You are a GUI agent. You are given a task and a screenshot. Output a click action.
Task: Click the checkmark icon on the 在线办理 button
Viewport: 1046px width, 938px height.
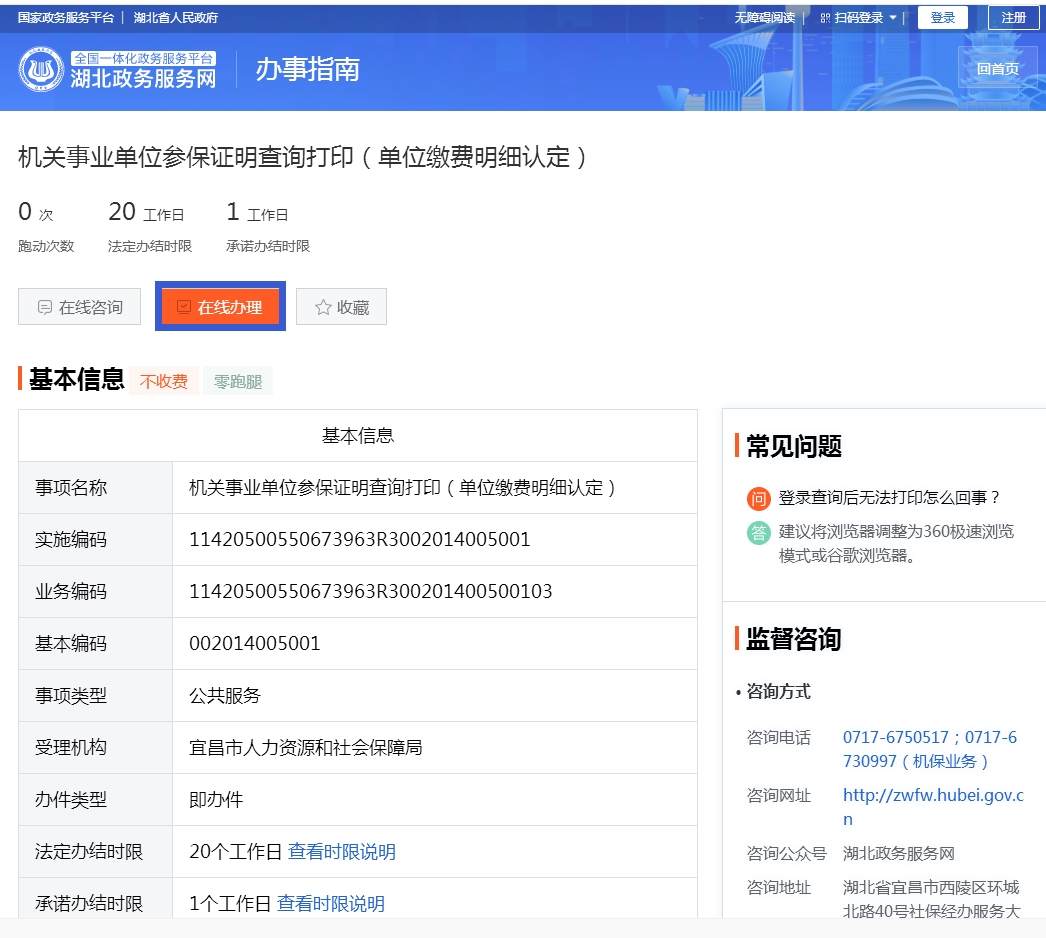pyautogui.click(x=184, y=307)
